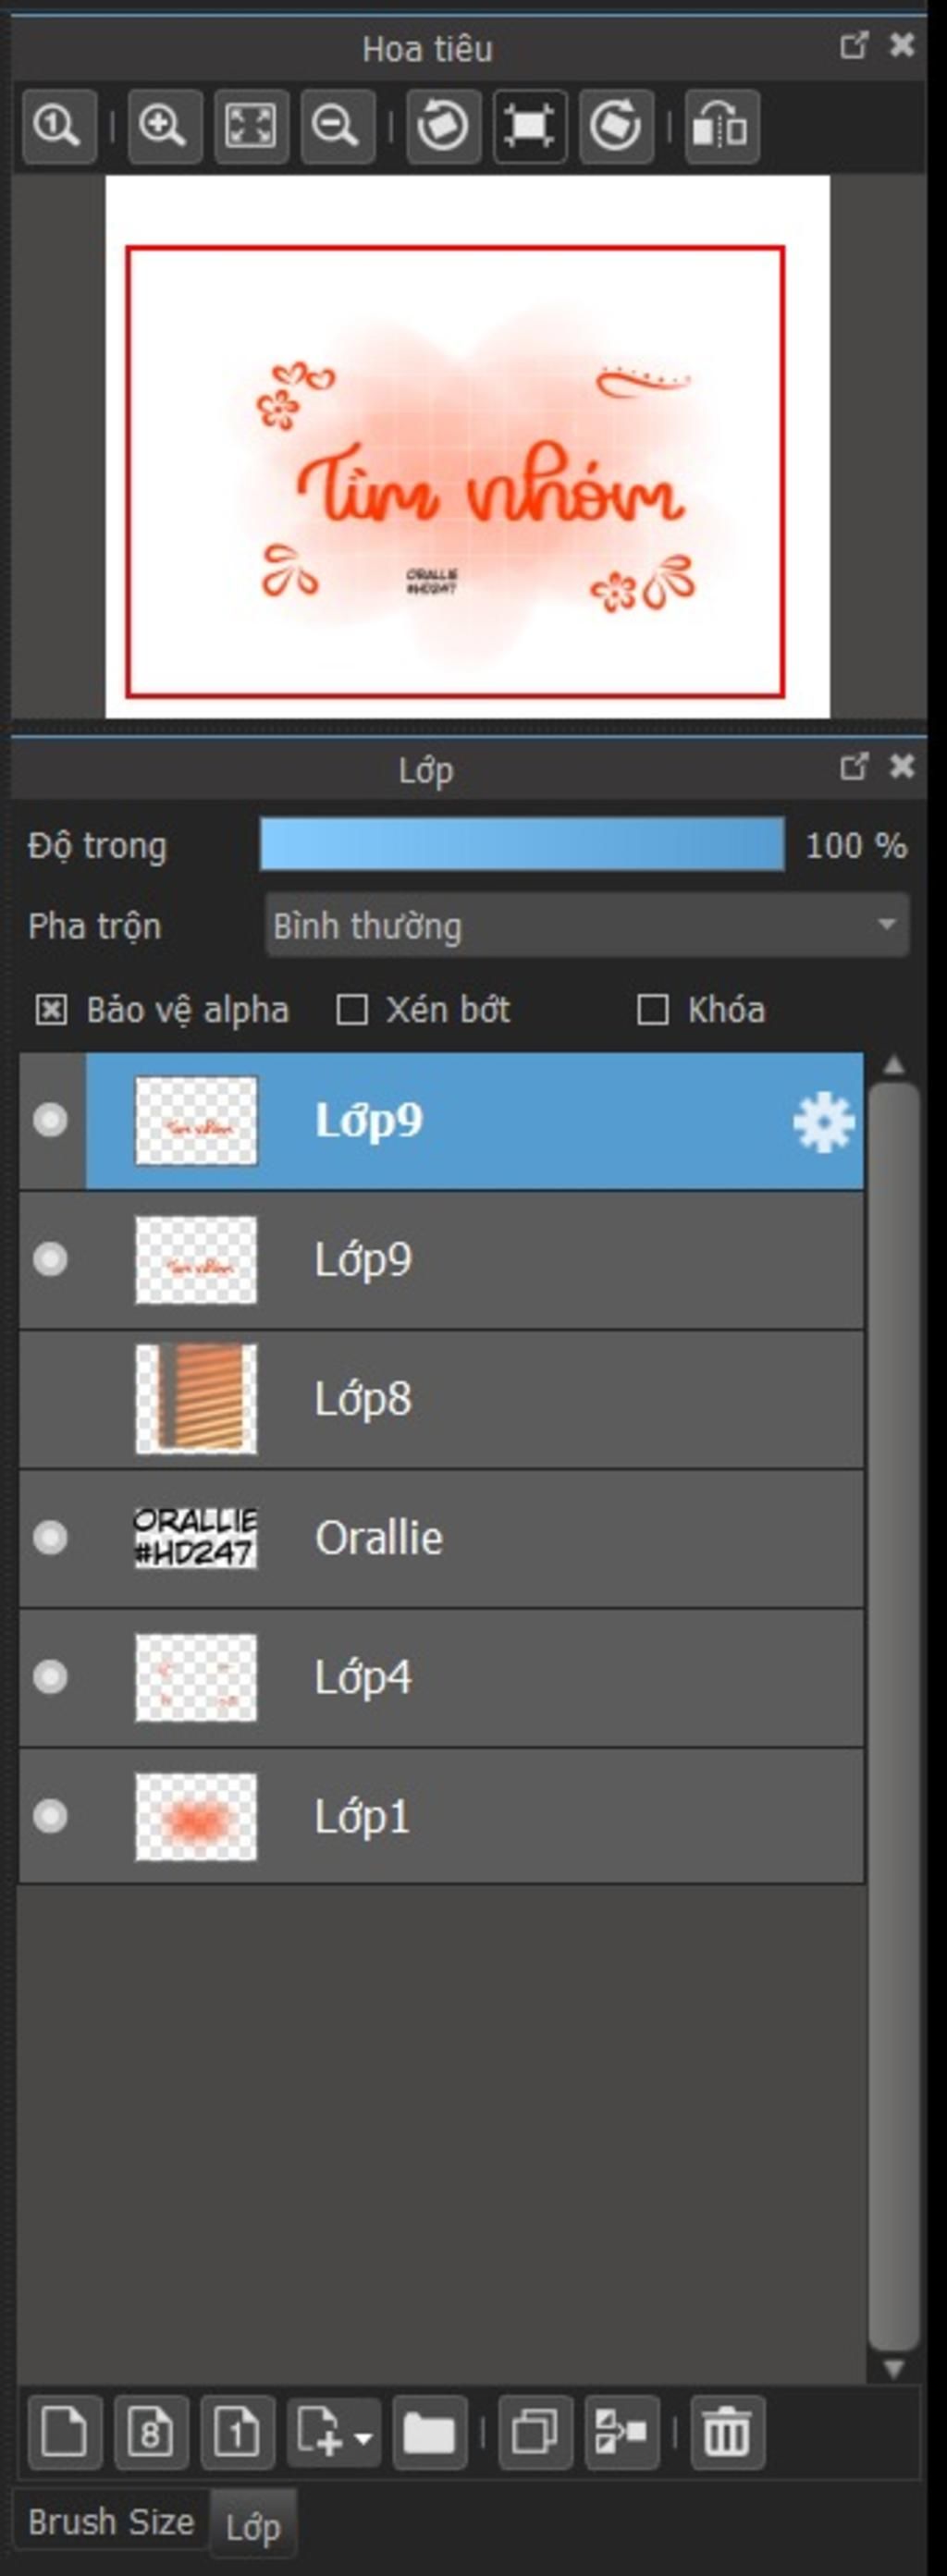Viewport: 947px width, 2576px height.
Task: Delete the selected layer with trash icon
Action: (727, 2431)
